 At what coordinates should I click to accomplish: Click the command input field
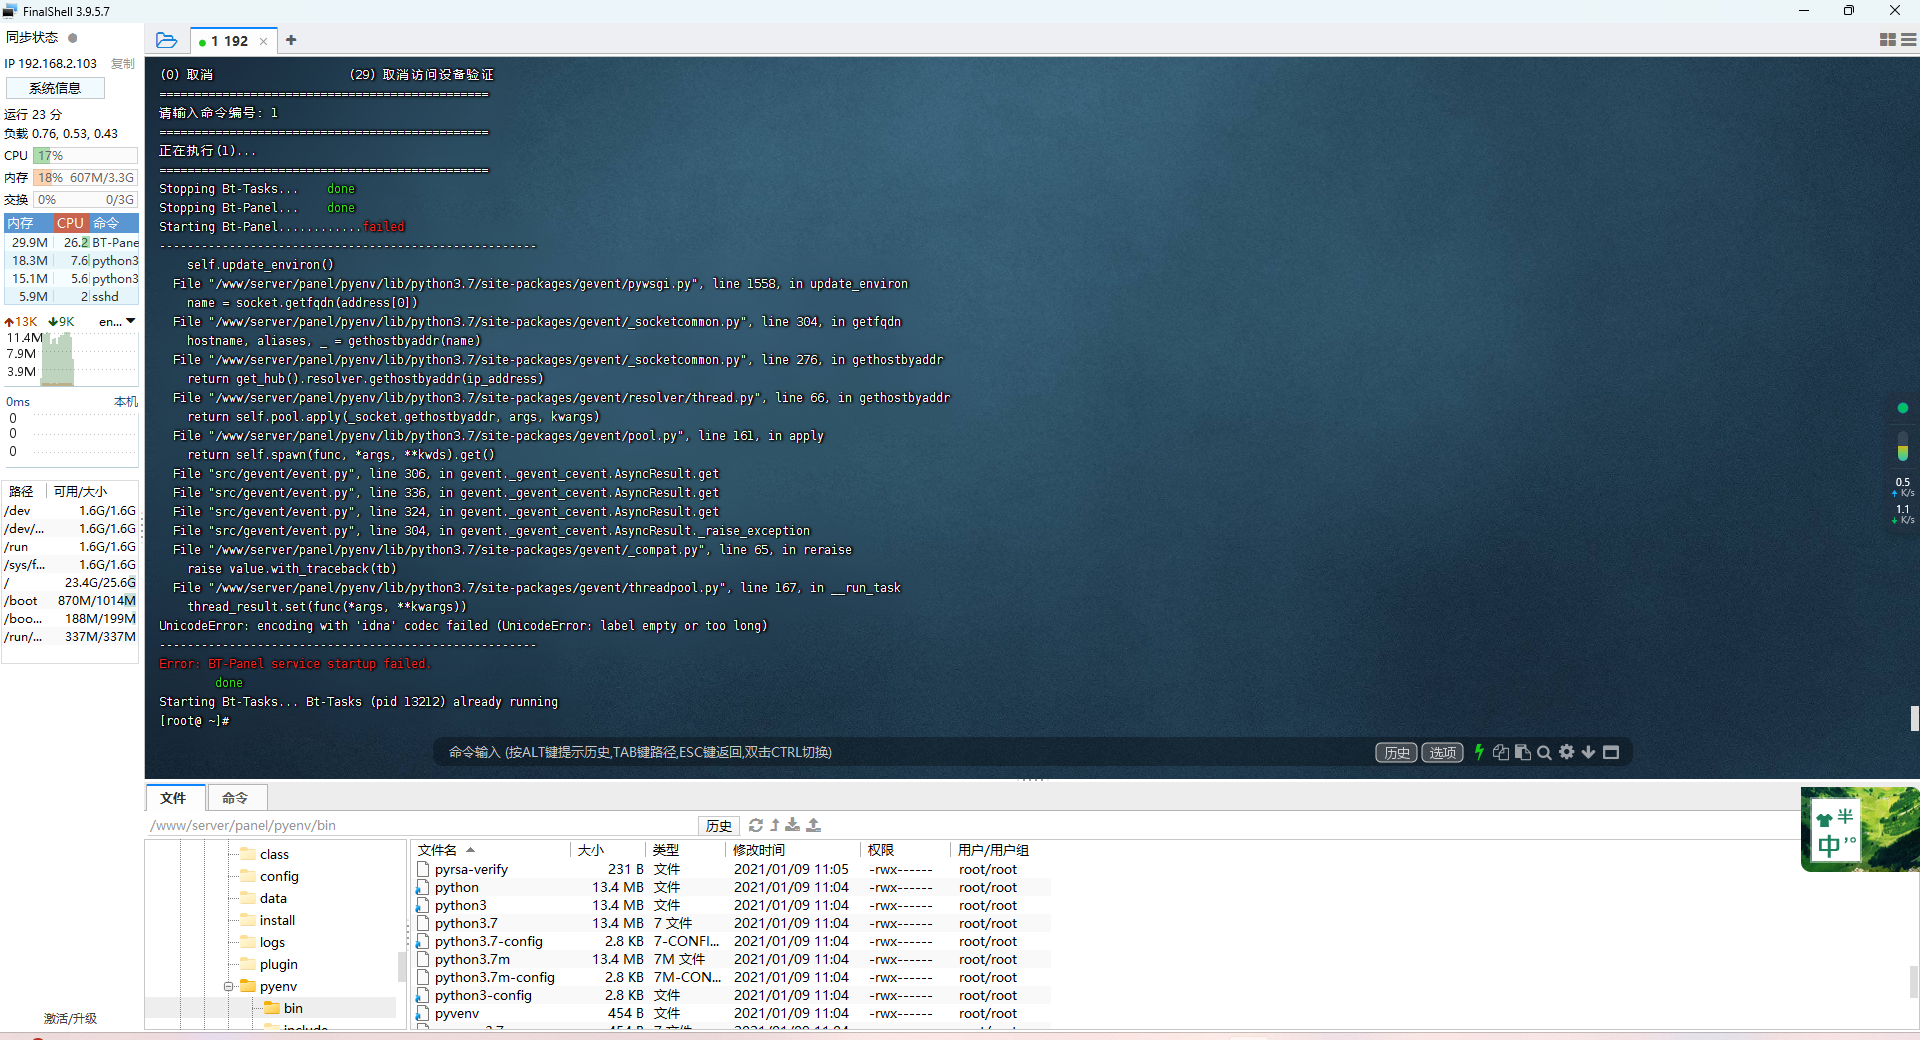point(900,752)
